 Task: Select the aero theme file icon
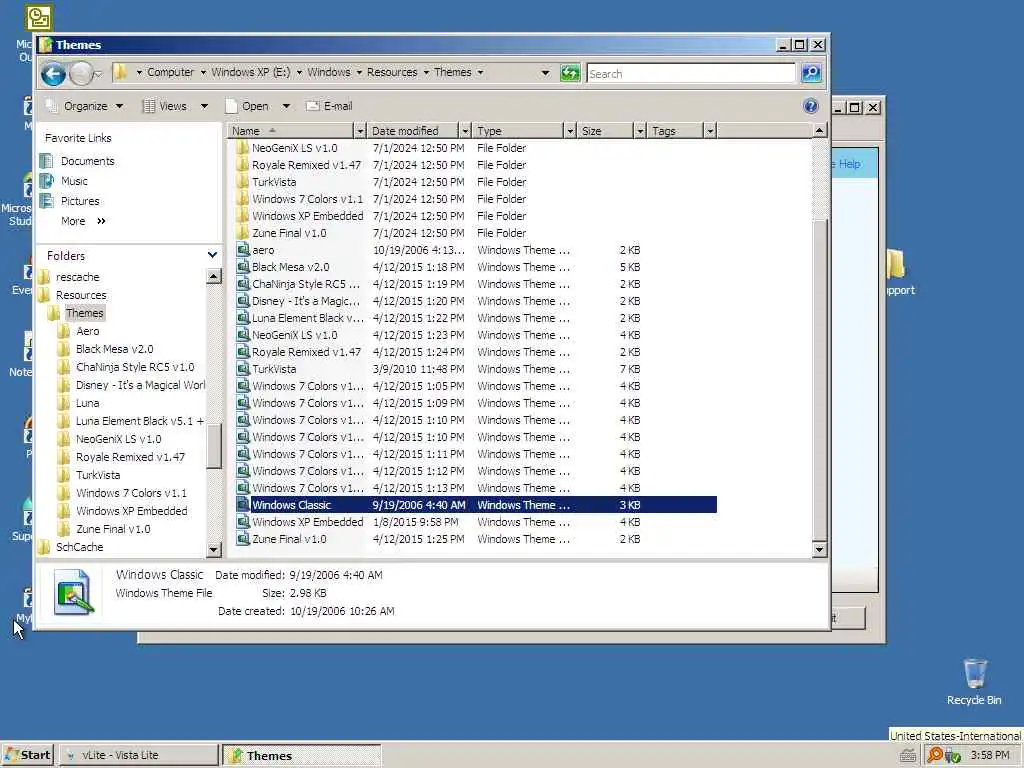pos(243,250)
